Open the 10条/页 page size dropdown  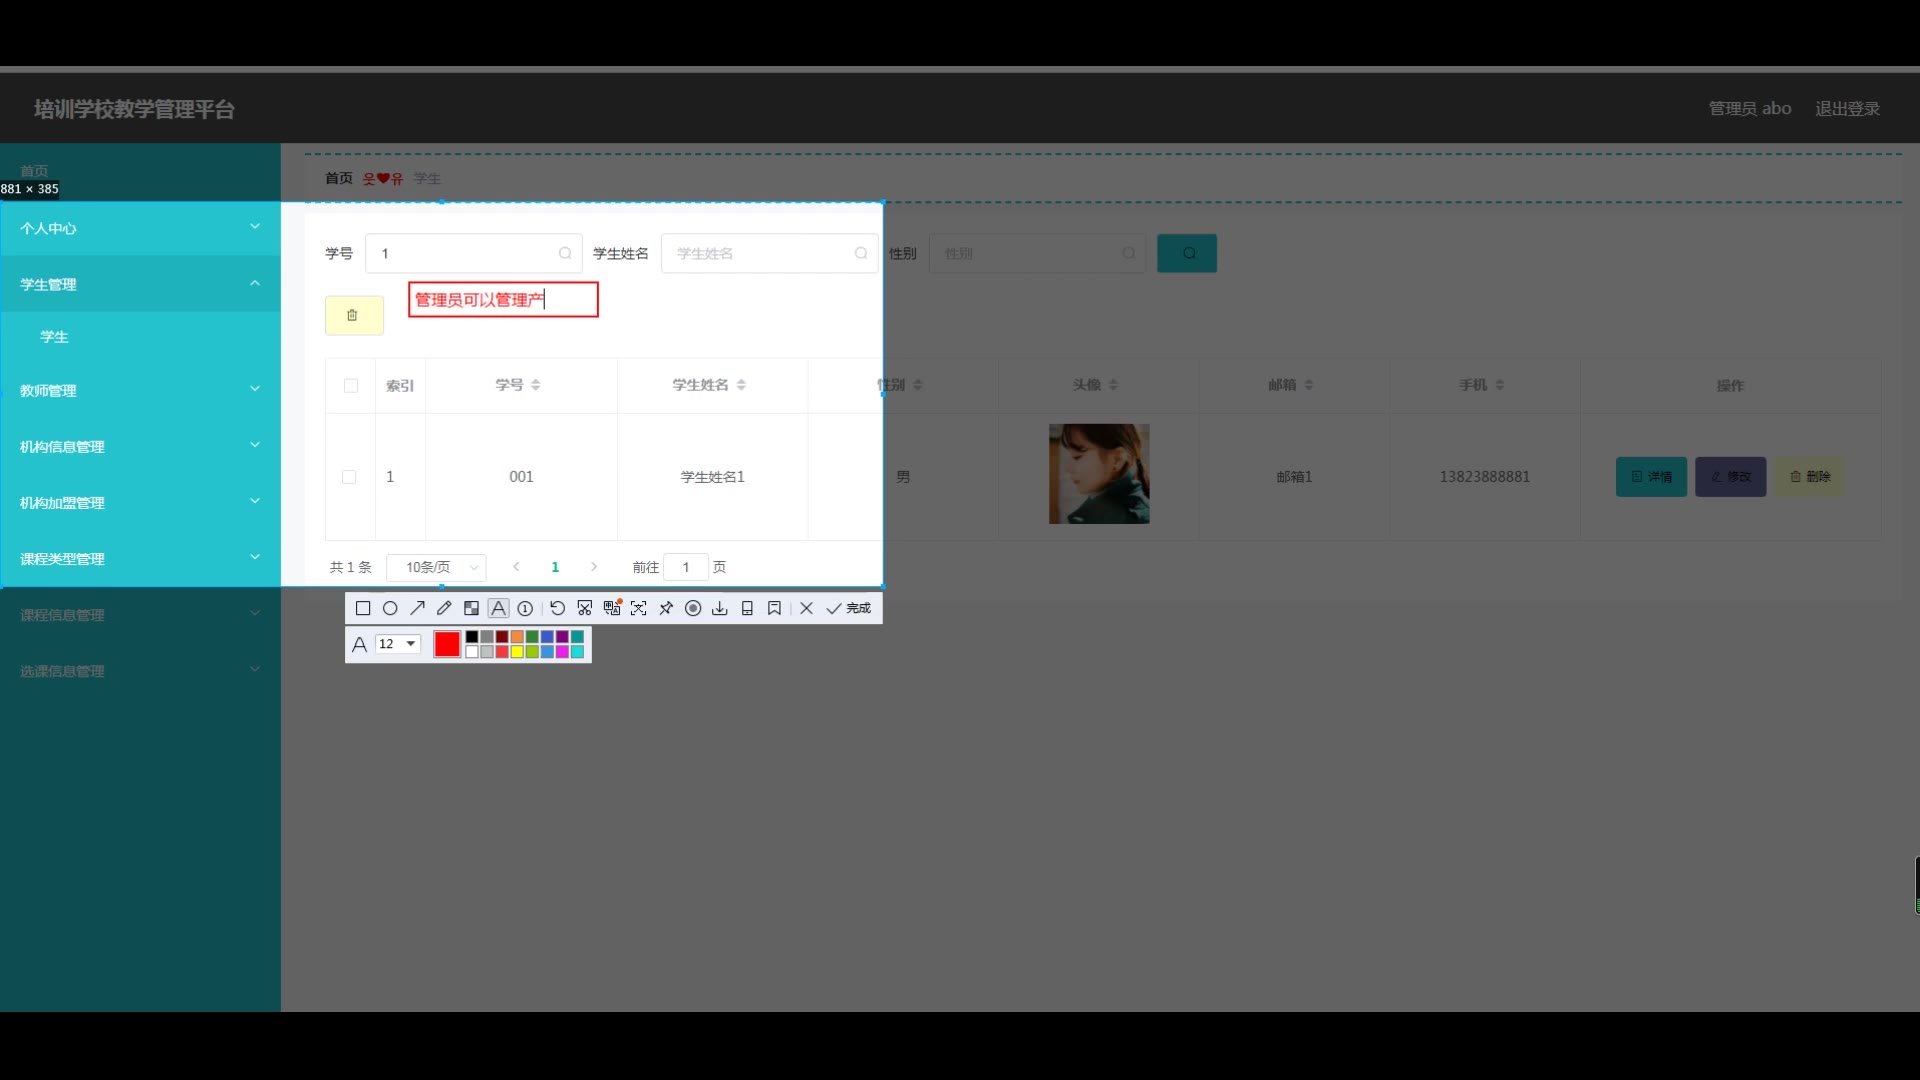click(x=436, y=567)
